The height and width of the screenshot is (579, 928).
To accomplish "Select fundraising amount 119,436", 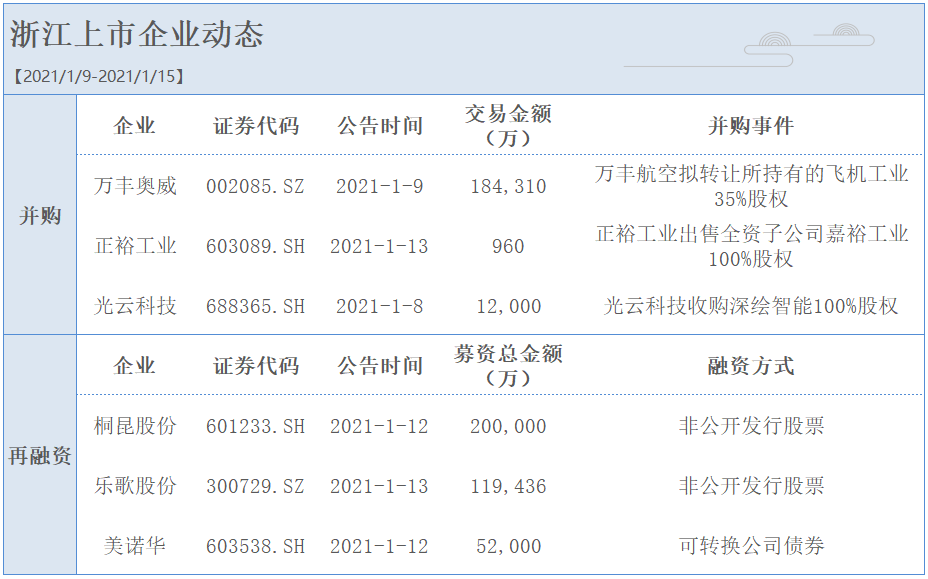I will [x=508, y=487].
